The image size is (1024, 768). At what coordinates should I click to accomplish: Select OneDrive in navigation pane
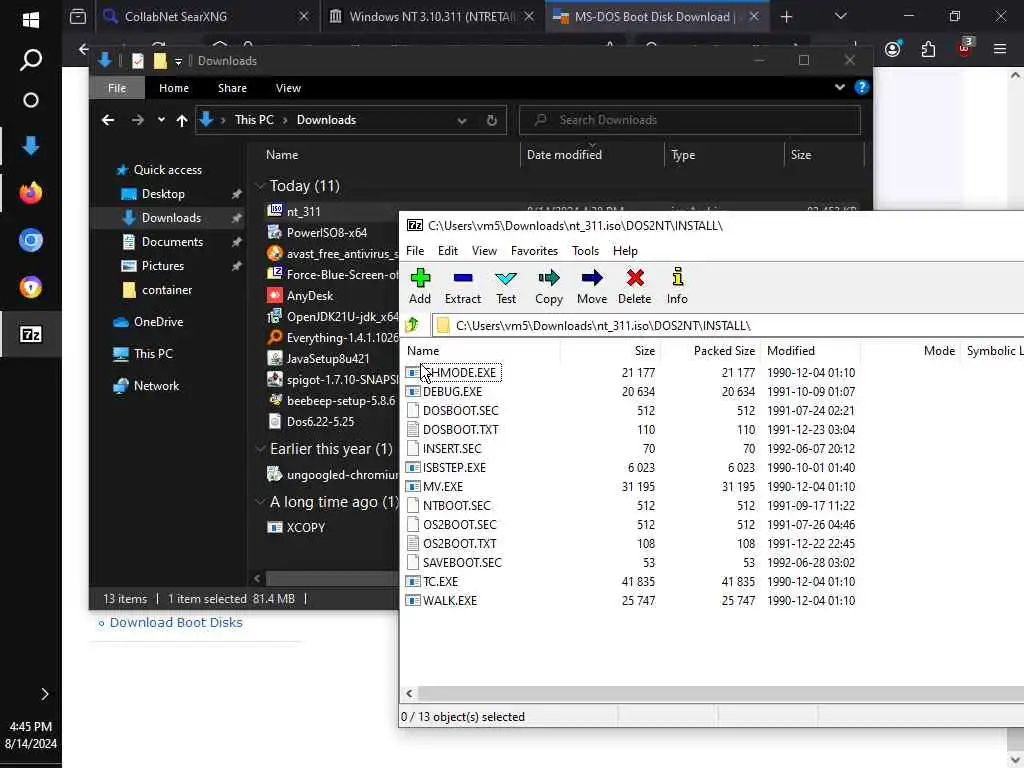click(158, 322)
